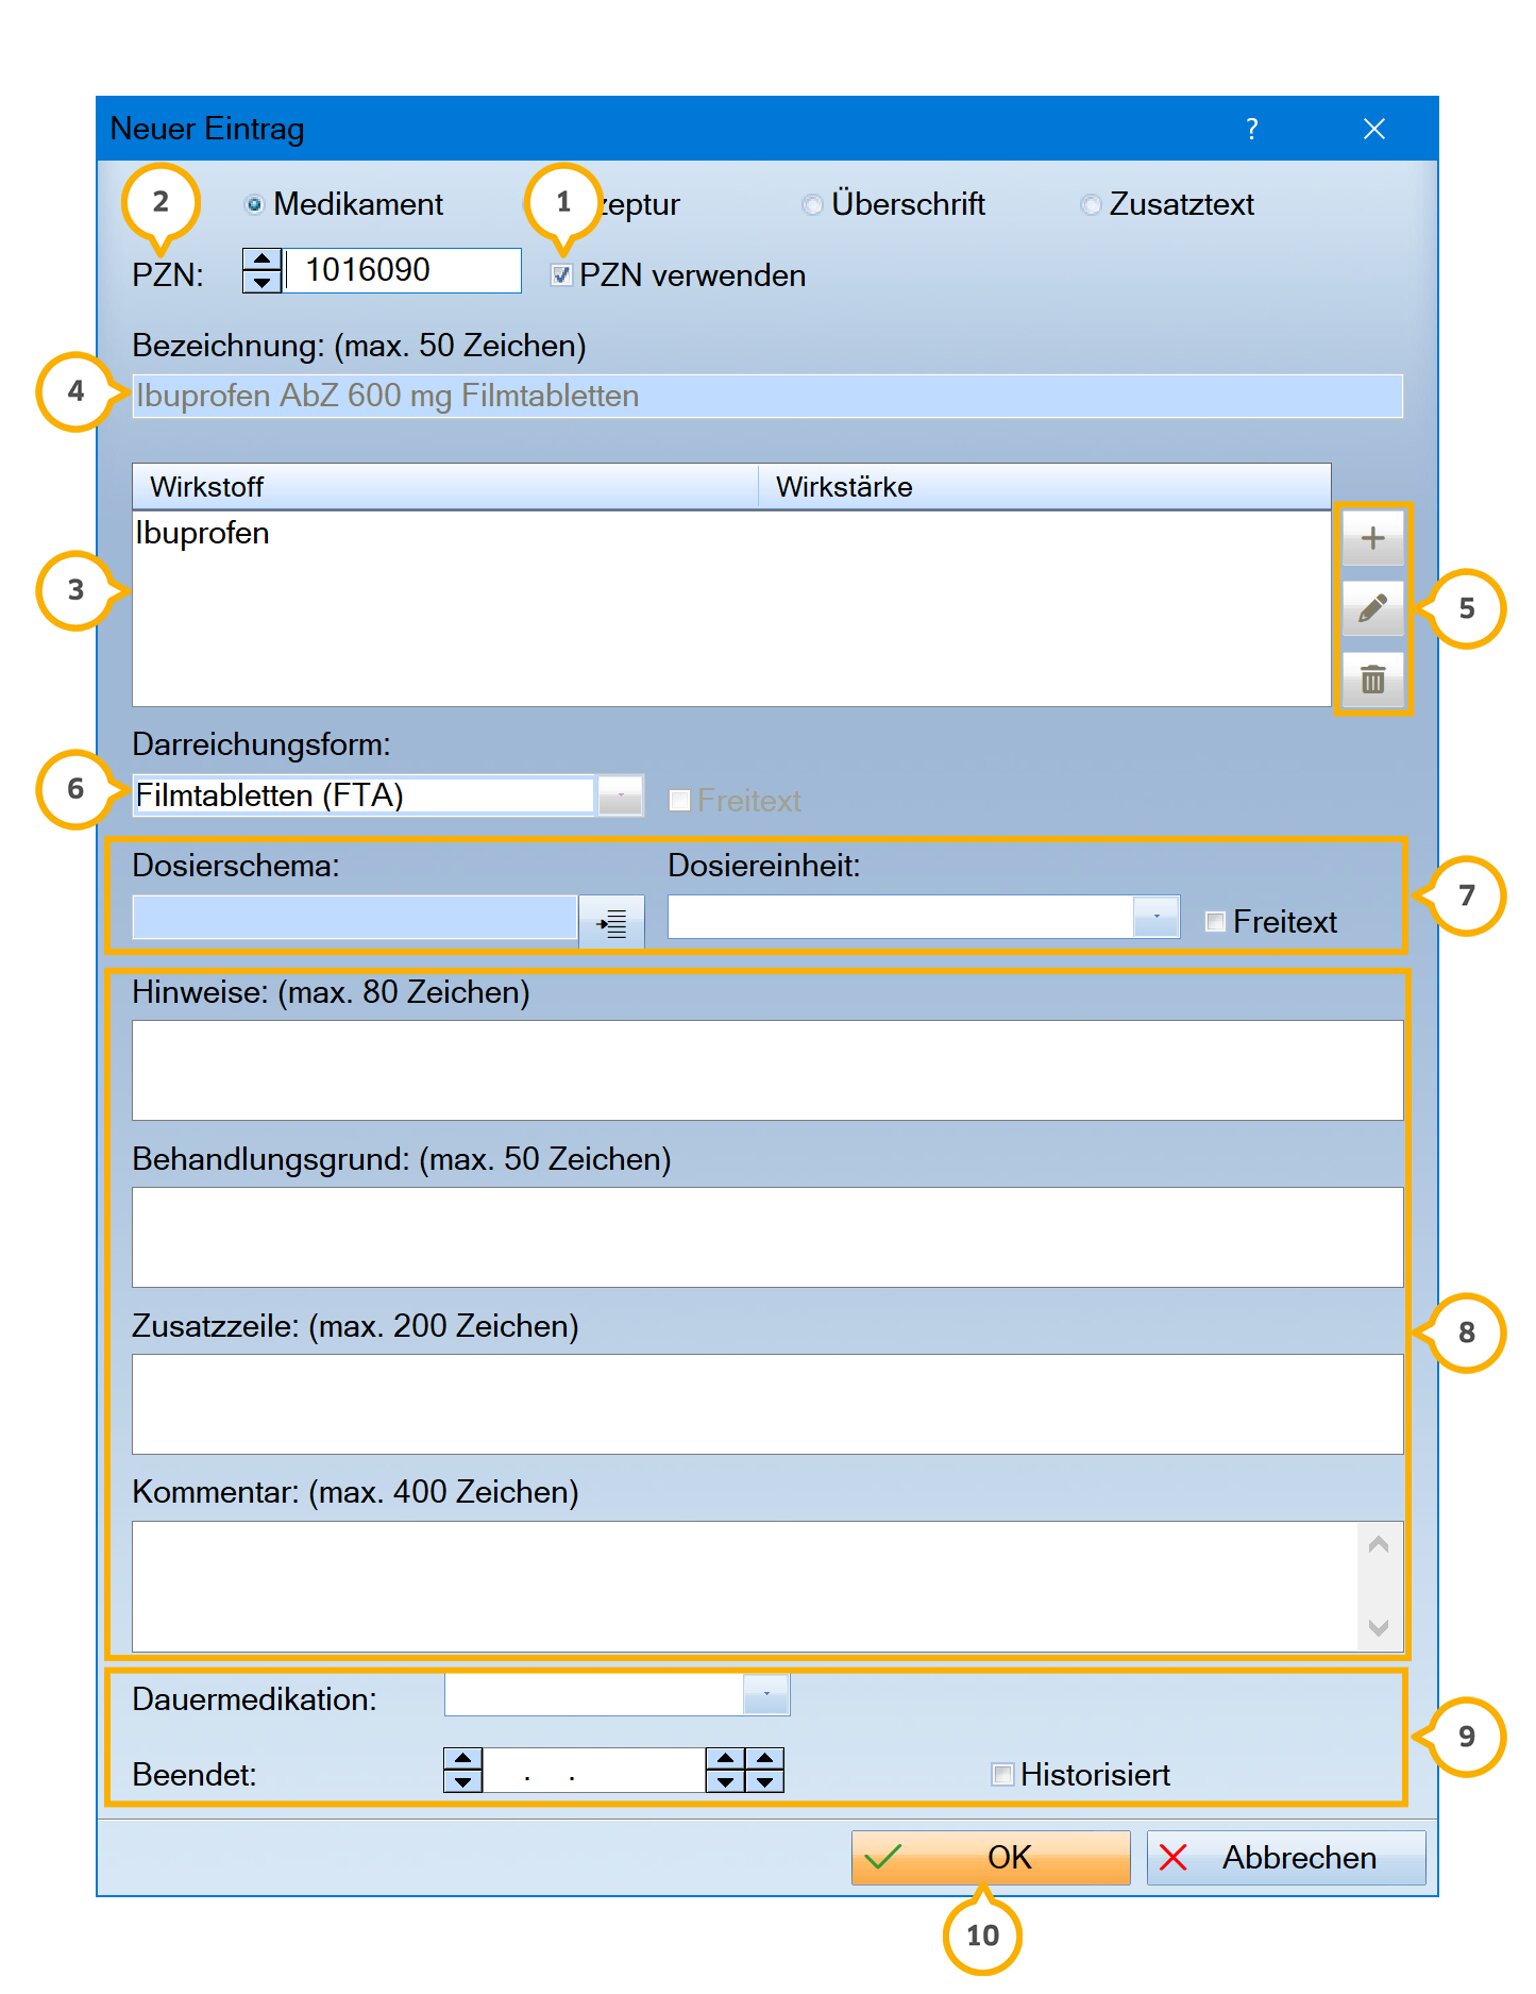This screenshot has width=1536, height=1994.
Task: Add a new Wirkstoff with the plus button
Action: 1372,538
